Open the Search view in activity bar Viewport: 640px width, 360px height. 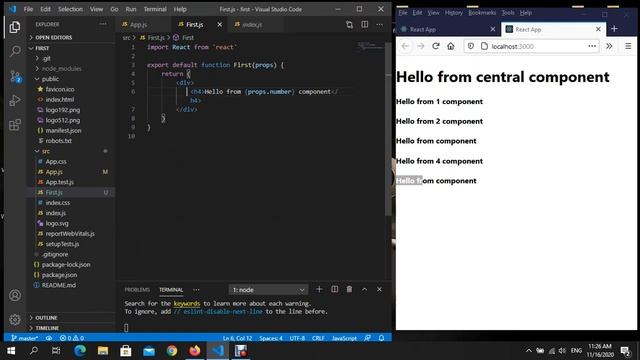pos(15,51)
